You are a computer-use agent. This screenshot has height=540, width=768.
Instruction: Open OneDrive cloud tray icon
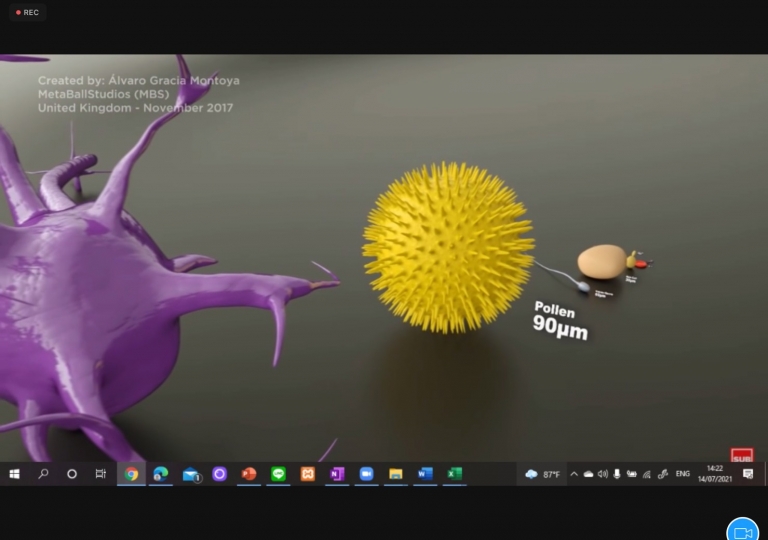588,474
